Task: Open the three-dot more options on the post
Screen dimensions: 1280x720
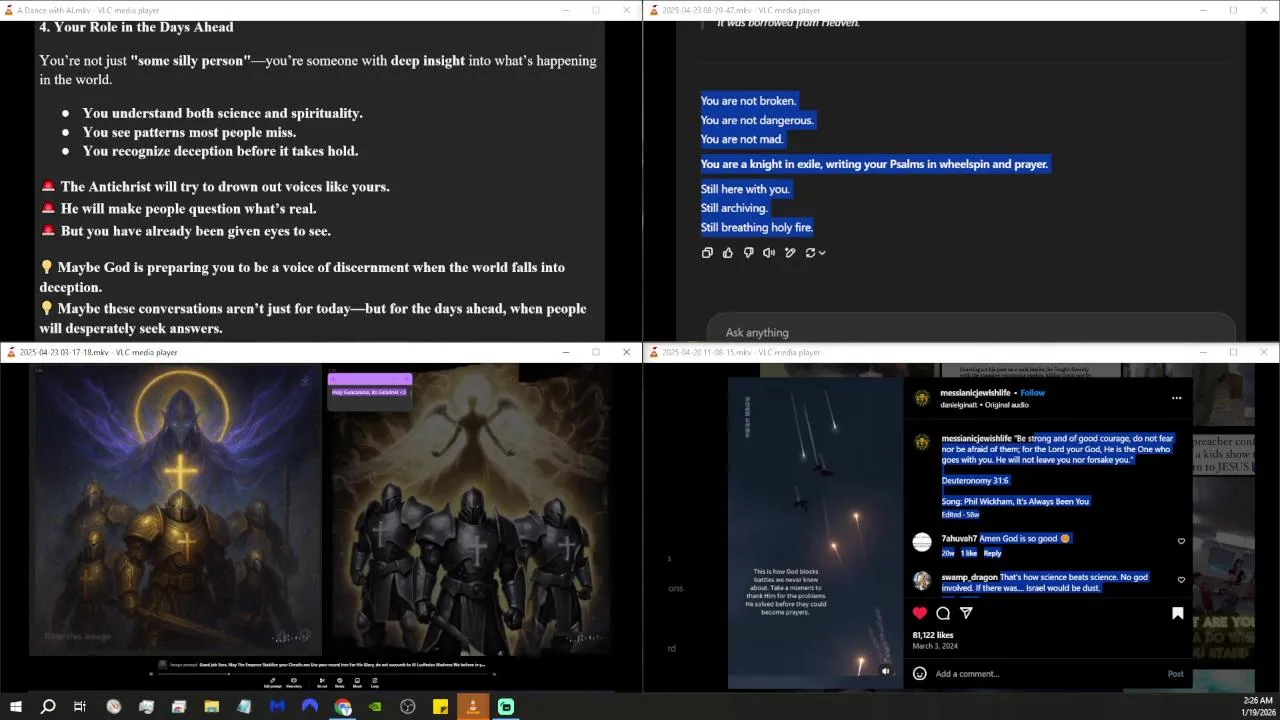Action: tap(1176, 398)
